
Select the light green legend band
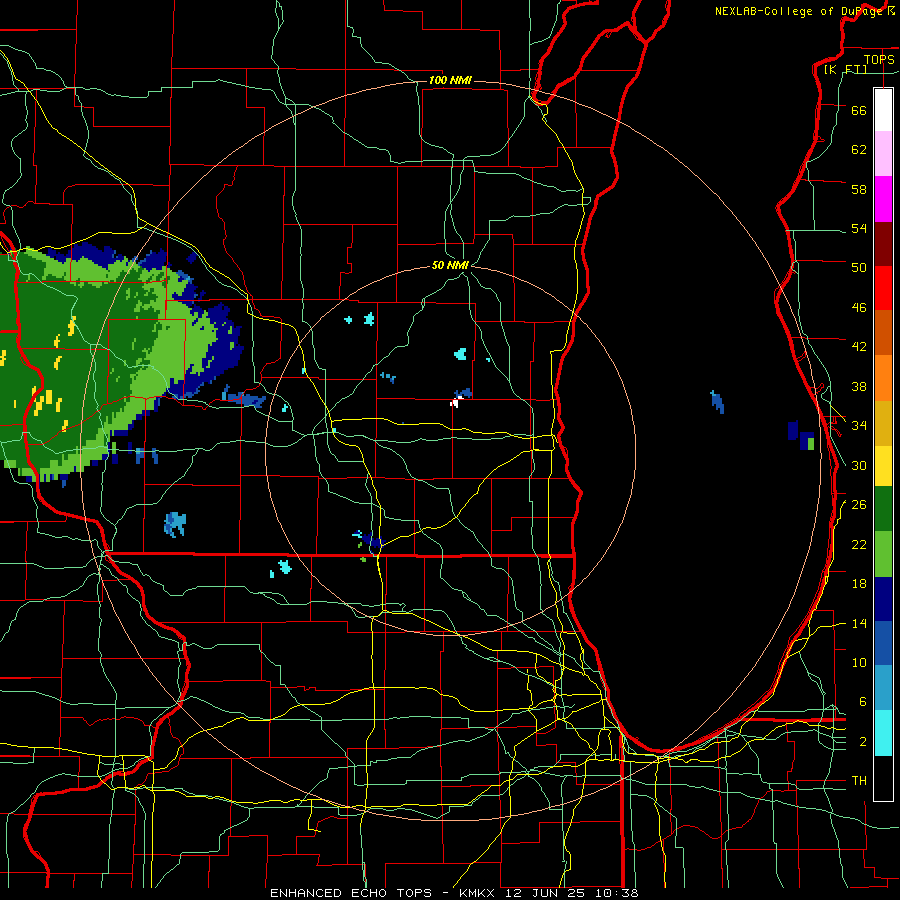click(x=883, y=554)
